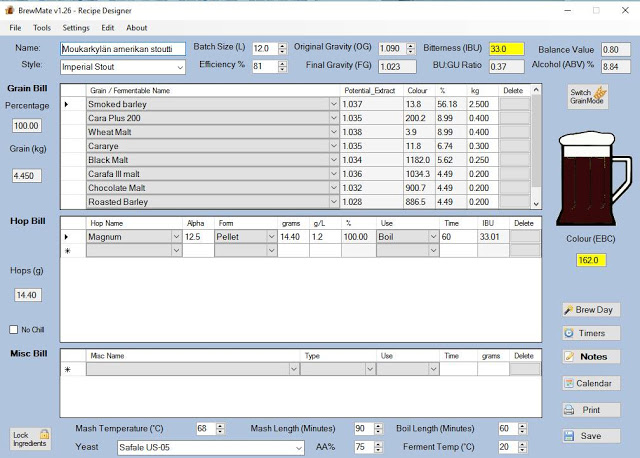Save recipe with the floppy disk button
The height and width of the screenshot is (458, 640).
(x=590, y=436)
